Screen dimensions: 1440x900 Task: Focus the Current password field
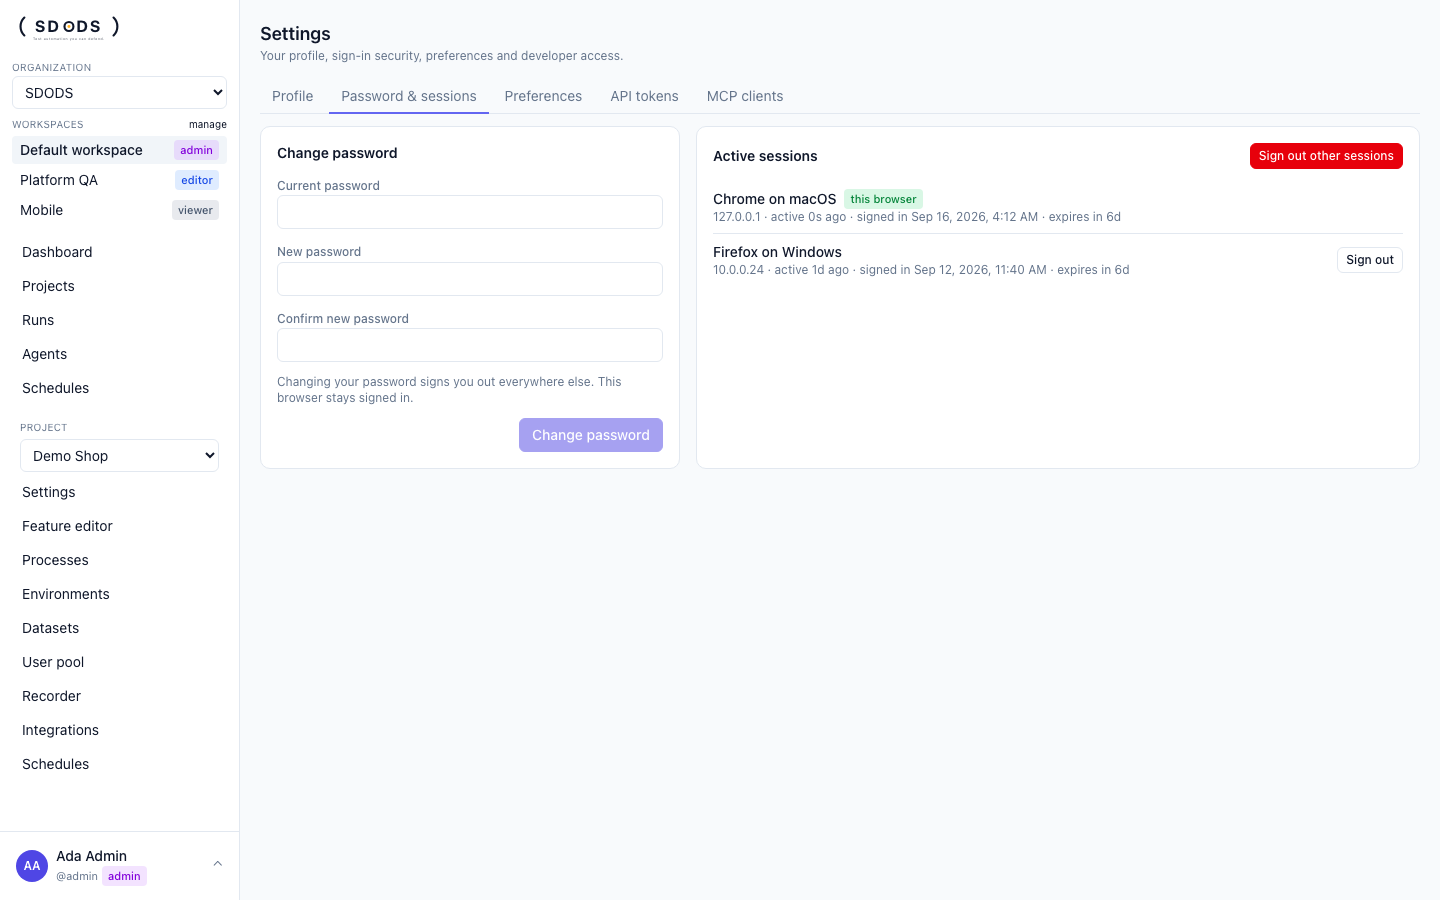(470, 212)
